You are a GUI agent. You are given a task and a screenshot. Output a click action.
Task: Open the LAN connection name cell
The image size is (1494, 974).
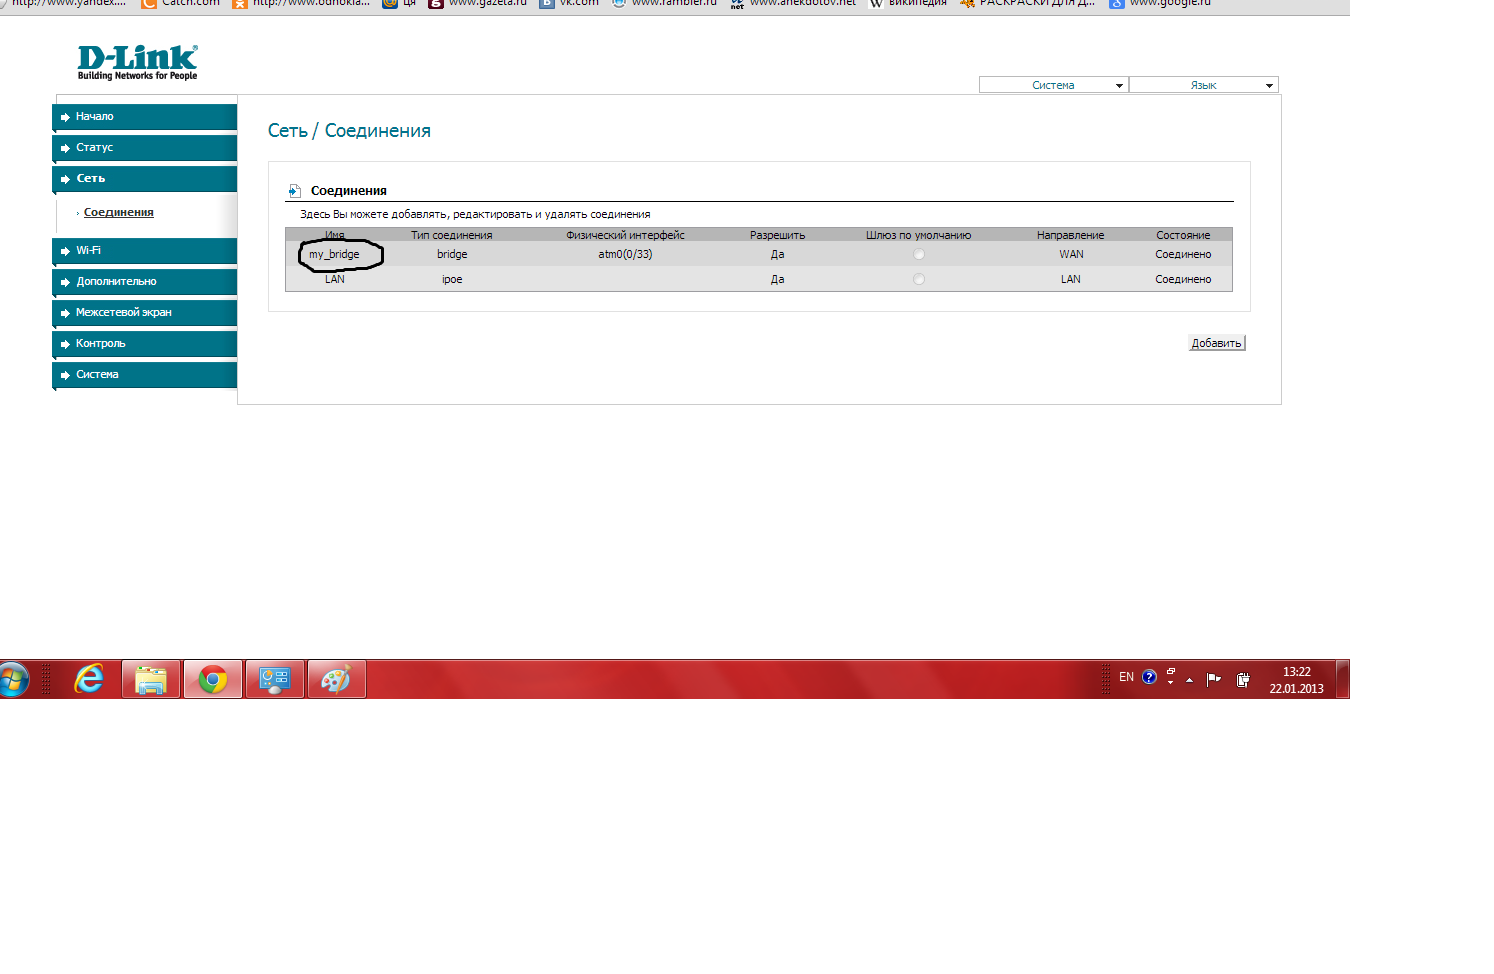pos(335,279)
